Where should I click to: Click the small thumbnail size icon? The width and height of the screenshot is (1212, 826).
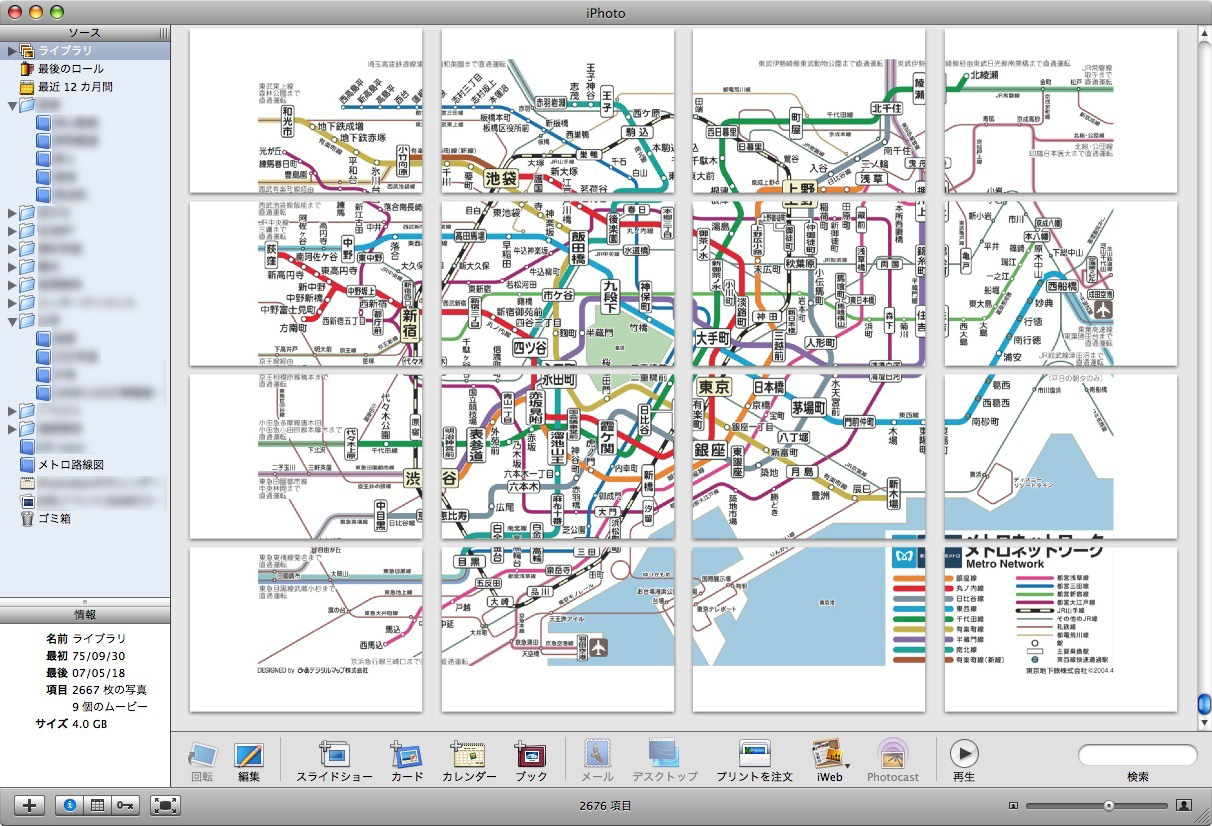(1013, 805)
